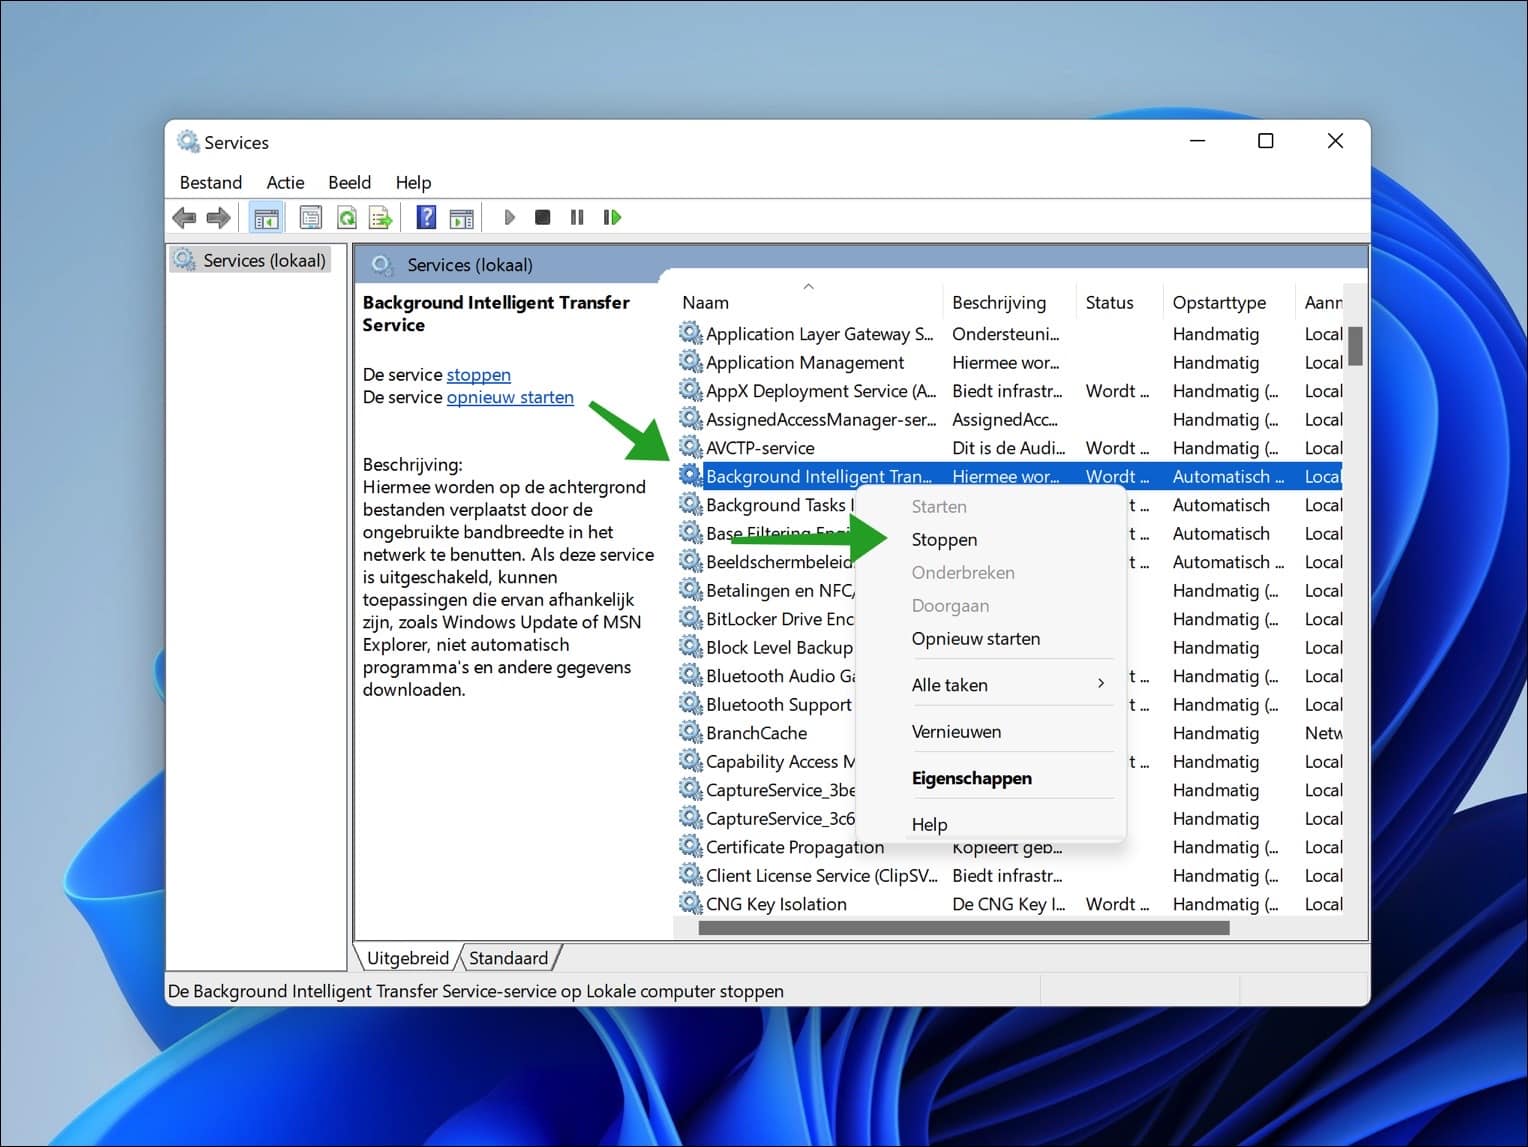Click the Export list toolbar icon
The width and height of the screenshot is (1528, 1147).
(381, 217)
